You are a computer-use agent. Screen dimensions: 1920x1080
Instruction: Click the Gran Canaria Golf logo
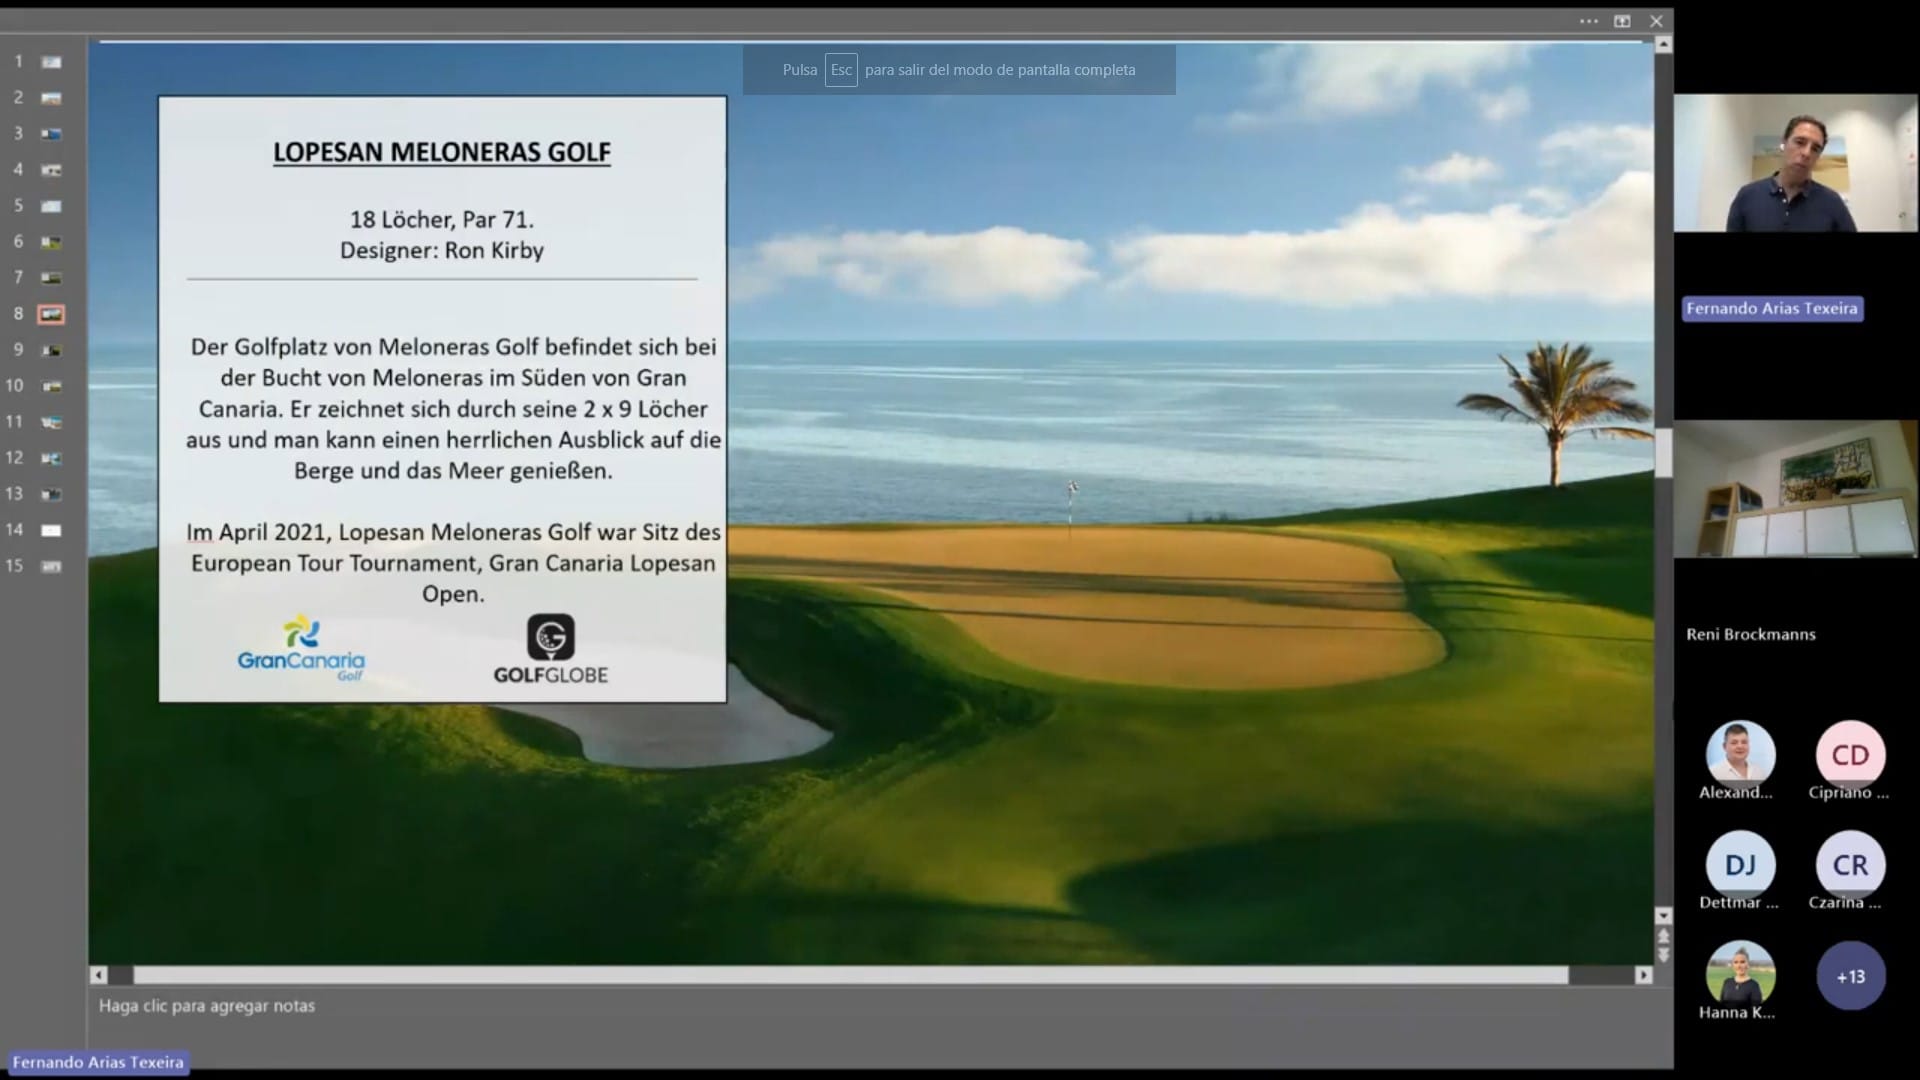click(x=301, y=649)
